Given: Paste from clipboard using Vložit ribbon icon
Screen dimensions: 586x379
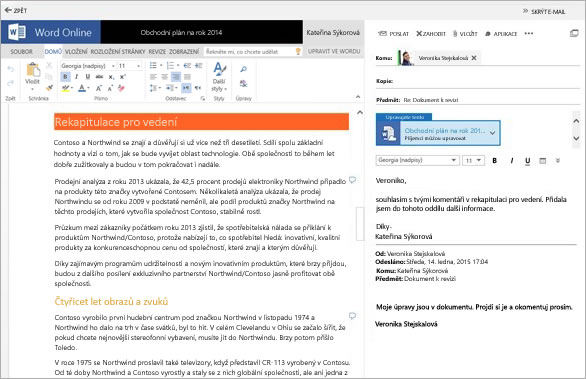Looking at the screenshot, I should (33, 70).
